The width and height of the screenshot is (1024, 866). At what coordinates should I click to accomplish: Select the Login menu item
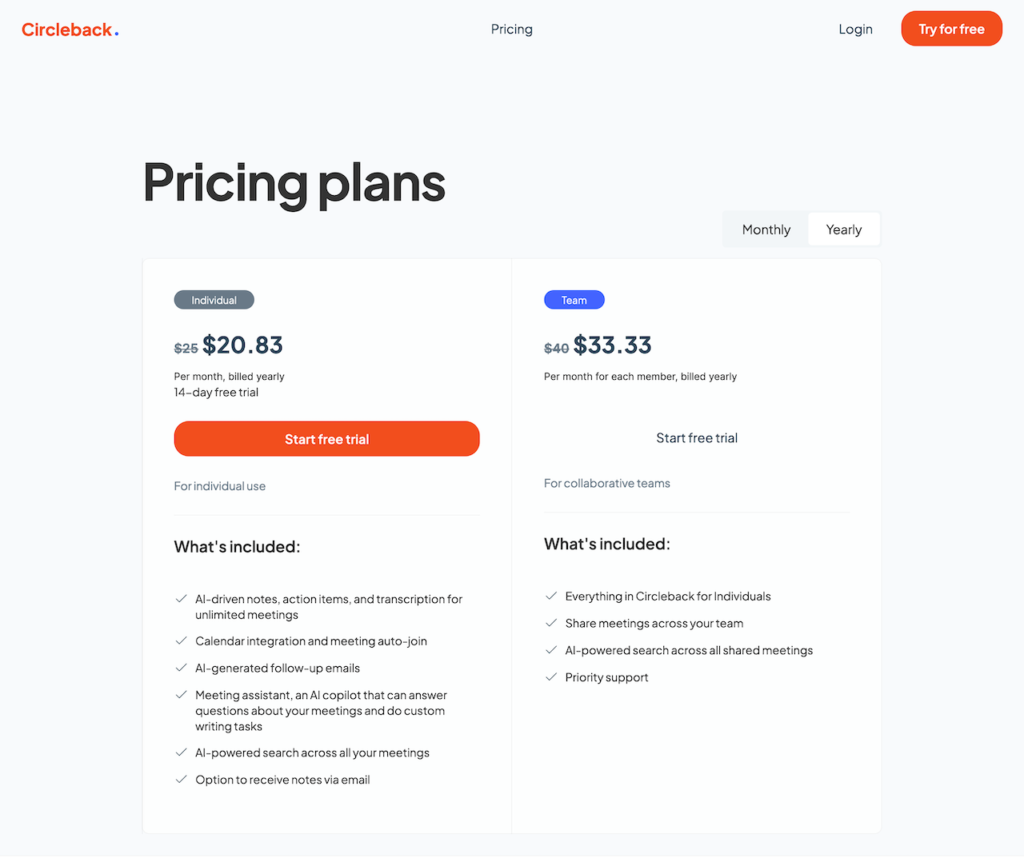click(855, 29)
